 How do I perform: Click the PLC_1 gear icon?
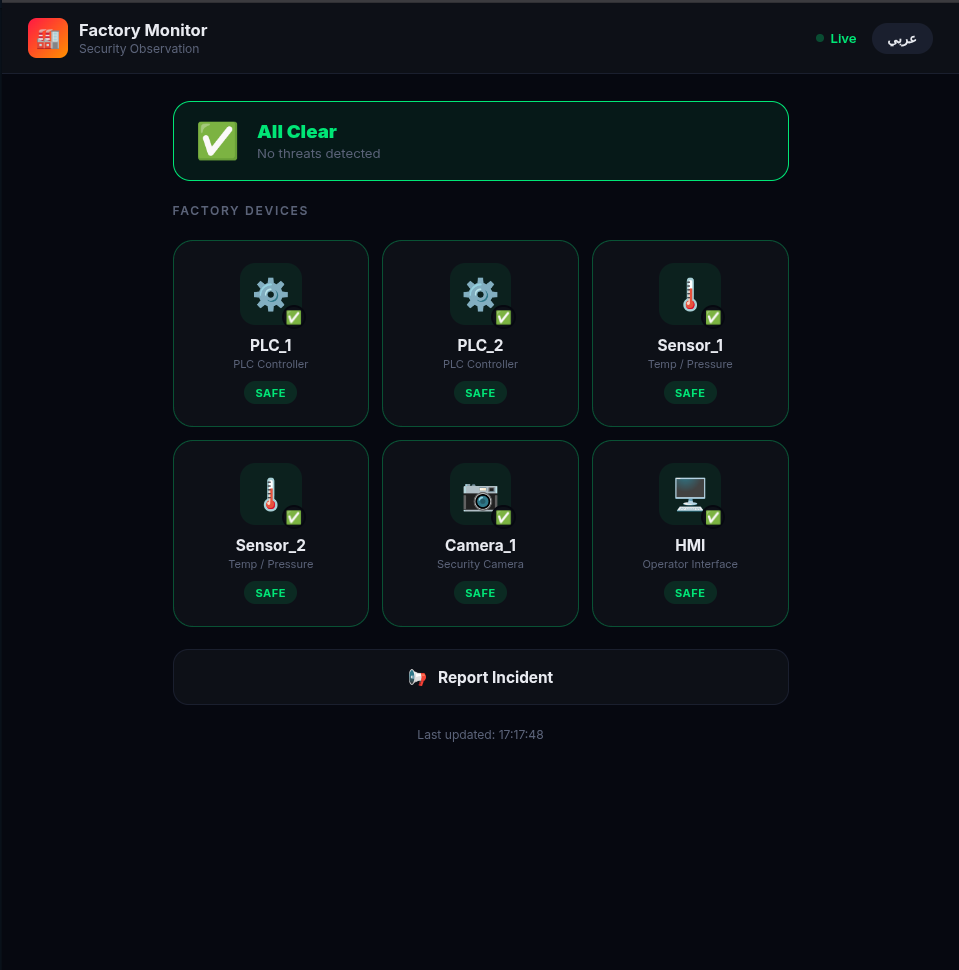271,294
